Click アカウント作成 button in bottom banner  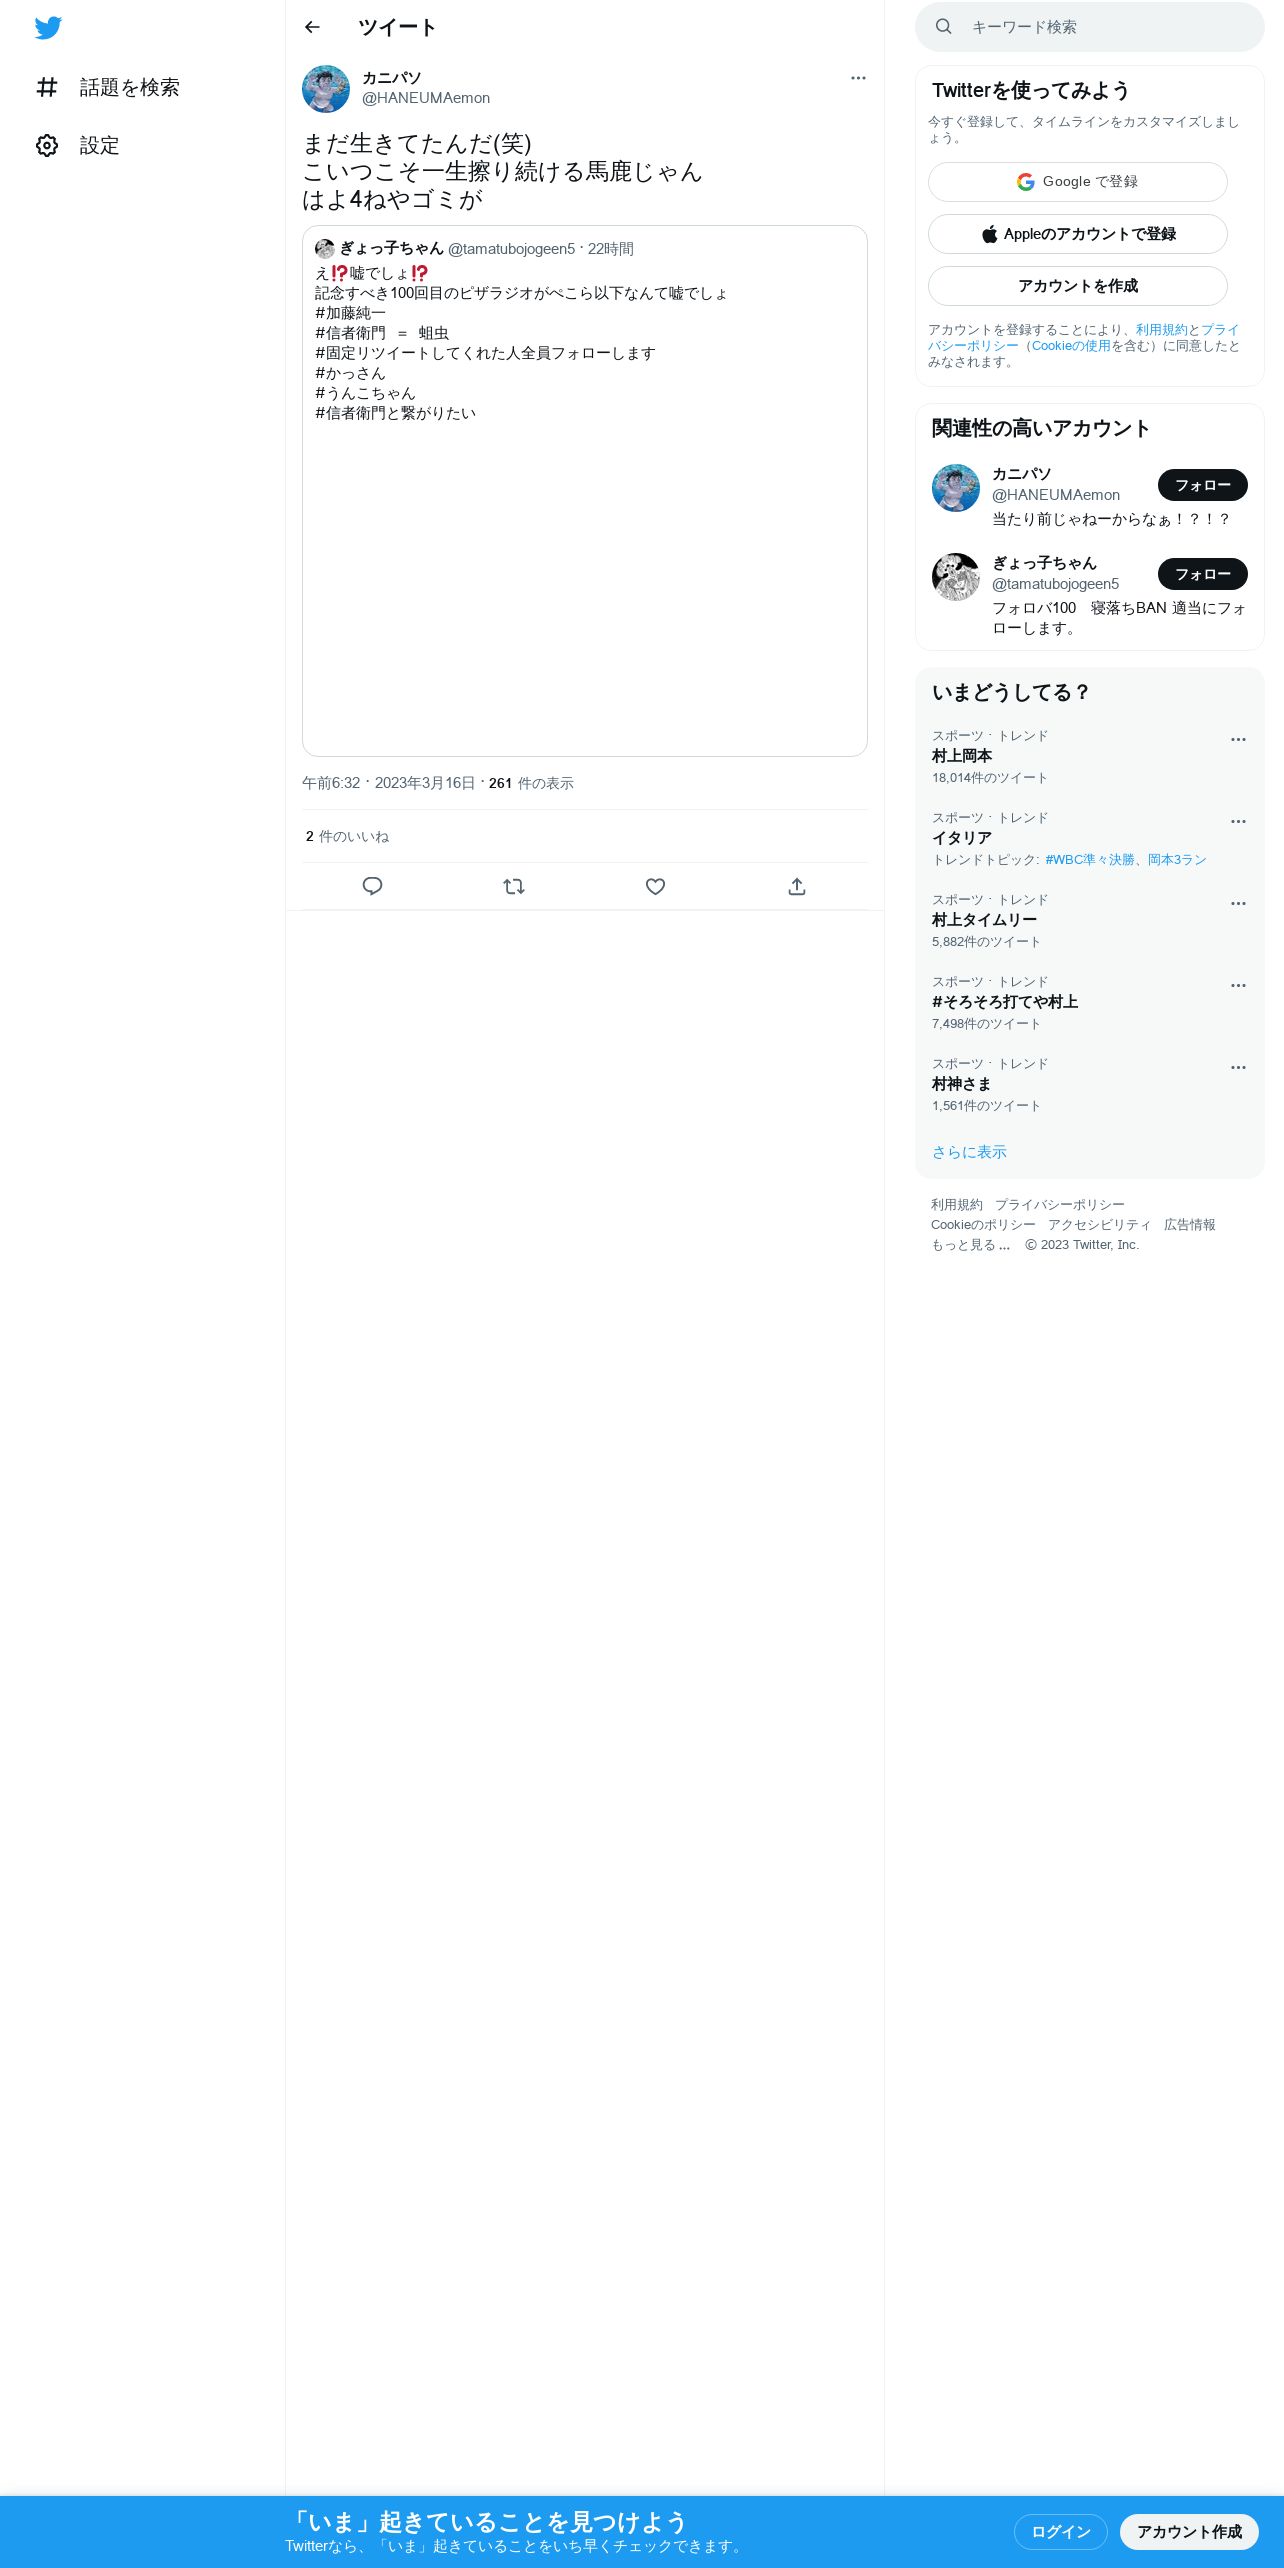tap(1189, 2532)
